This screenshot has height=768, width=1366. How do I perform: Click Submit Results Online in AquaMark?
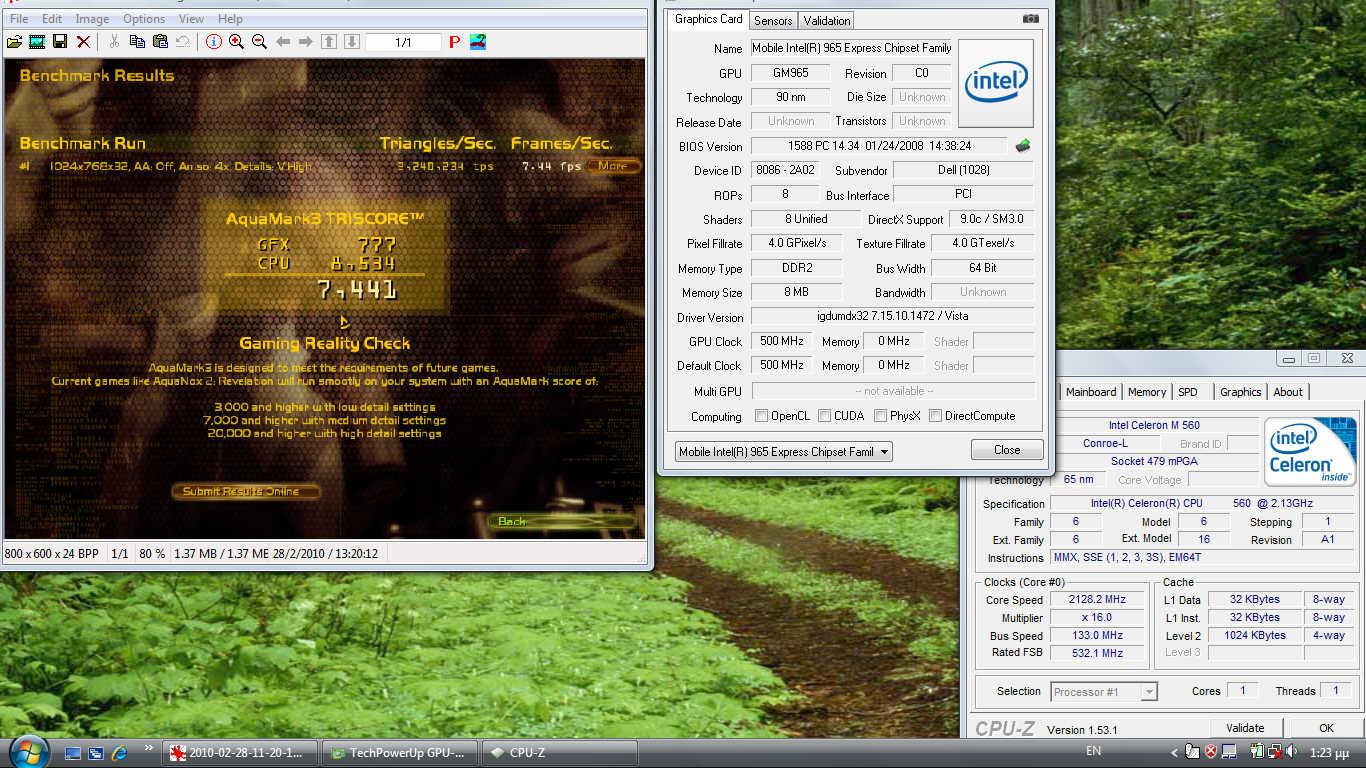(x=245, y=491)
